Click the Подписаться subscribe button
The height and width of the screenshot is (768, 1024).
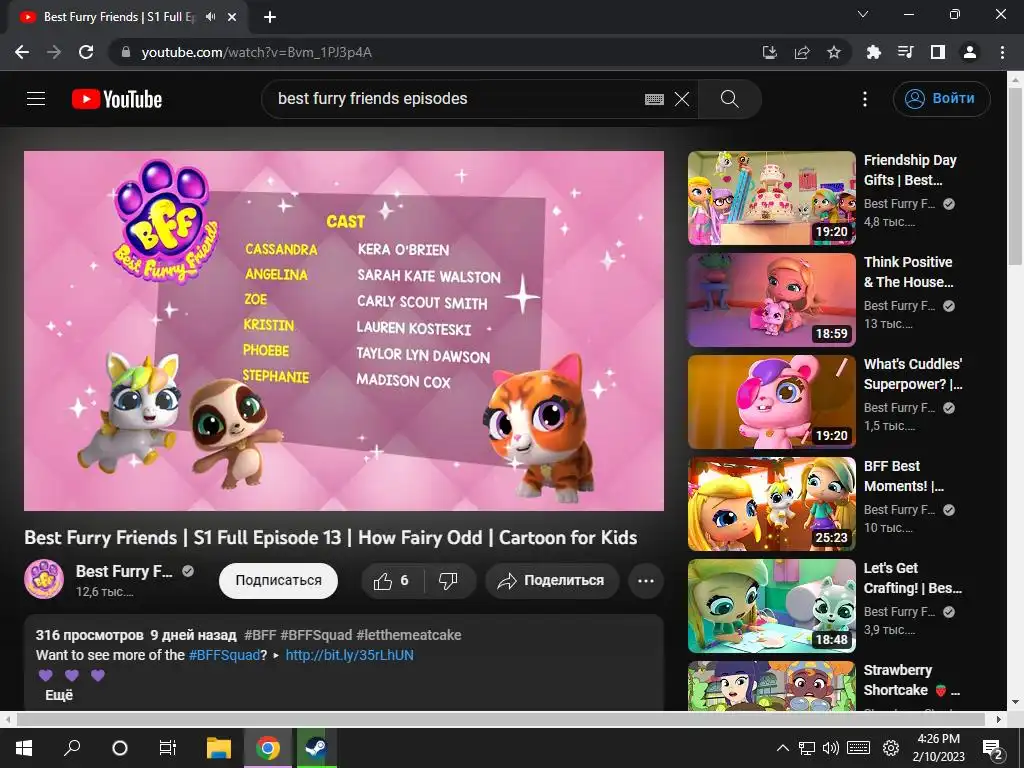278,581
